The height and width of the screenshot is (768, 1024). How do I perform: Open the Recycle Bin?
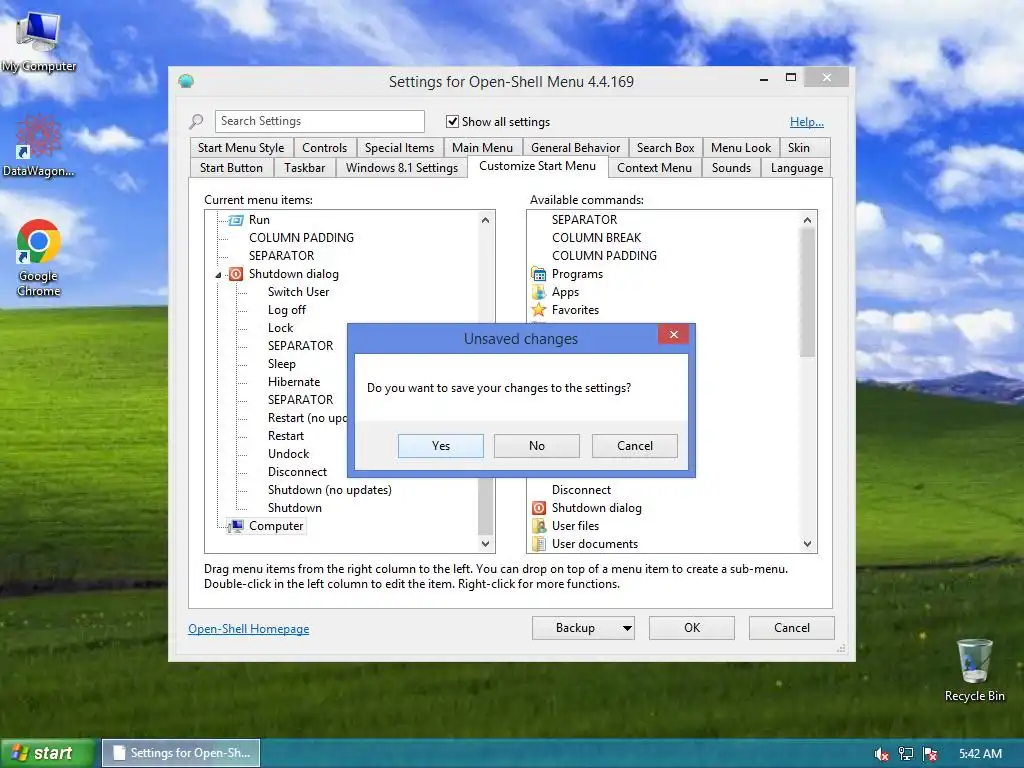coord(974,670)
